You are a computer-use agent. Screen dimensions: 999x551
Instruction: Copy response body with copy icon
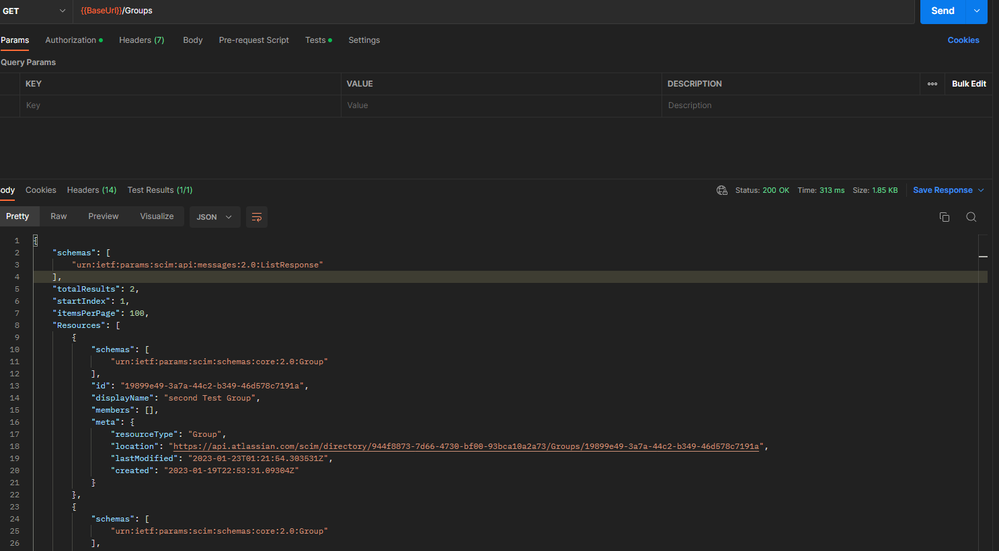944,217
